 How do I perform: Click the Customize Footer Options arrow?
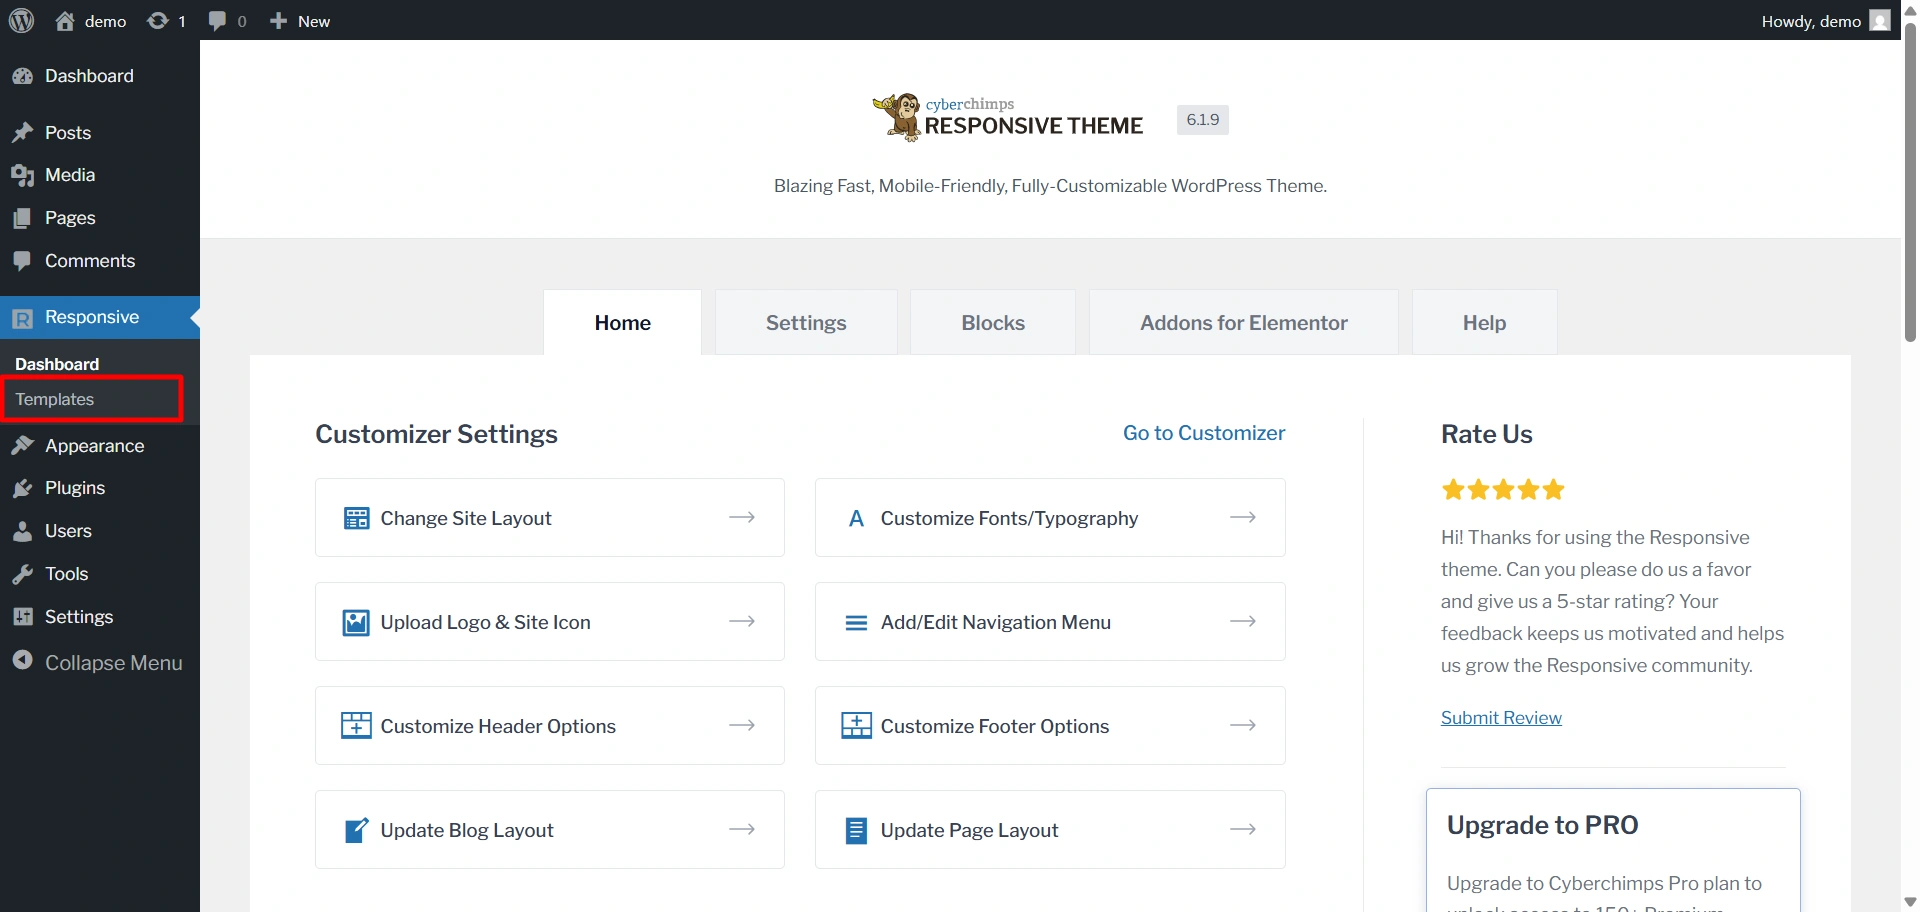coord(1243,725)
